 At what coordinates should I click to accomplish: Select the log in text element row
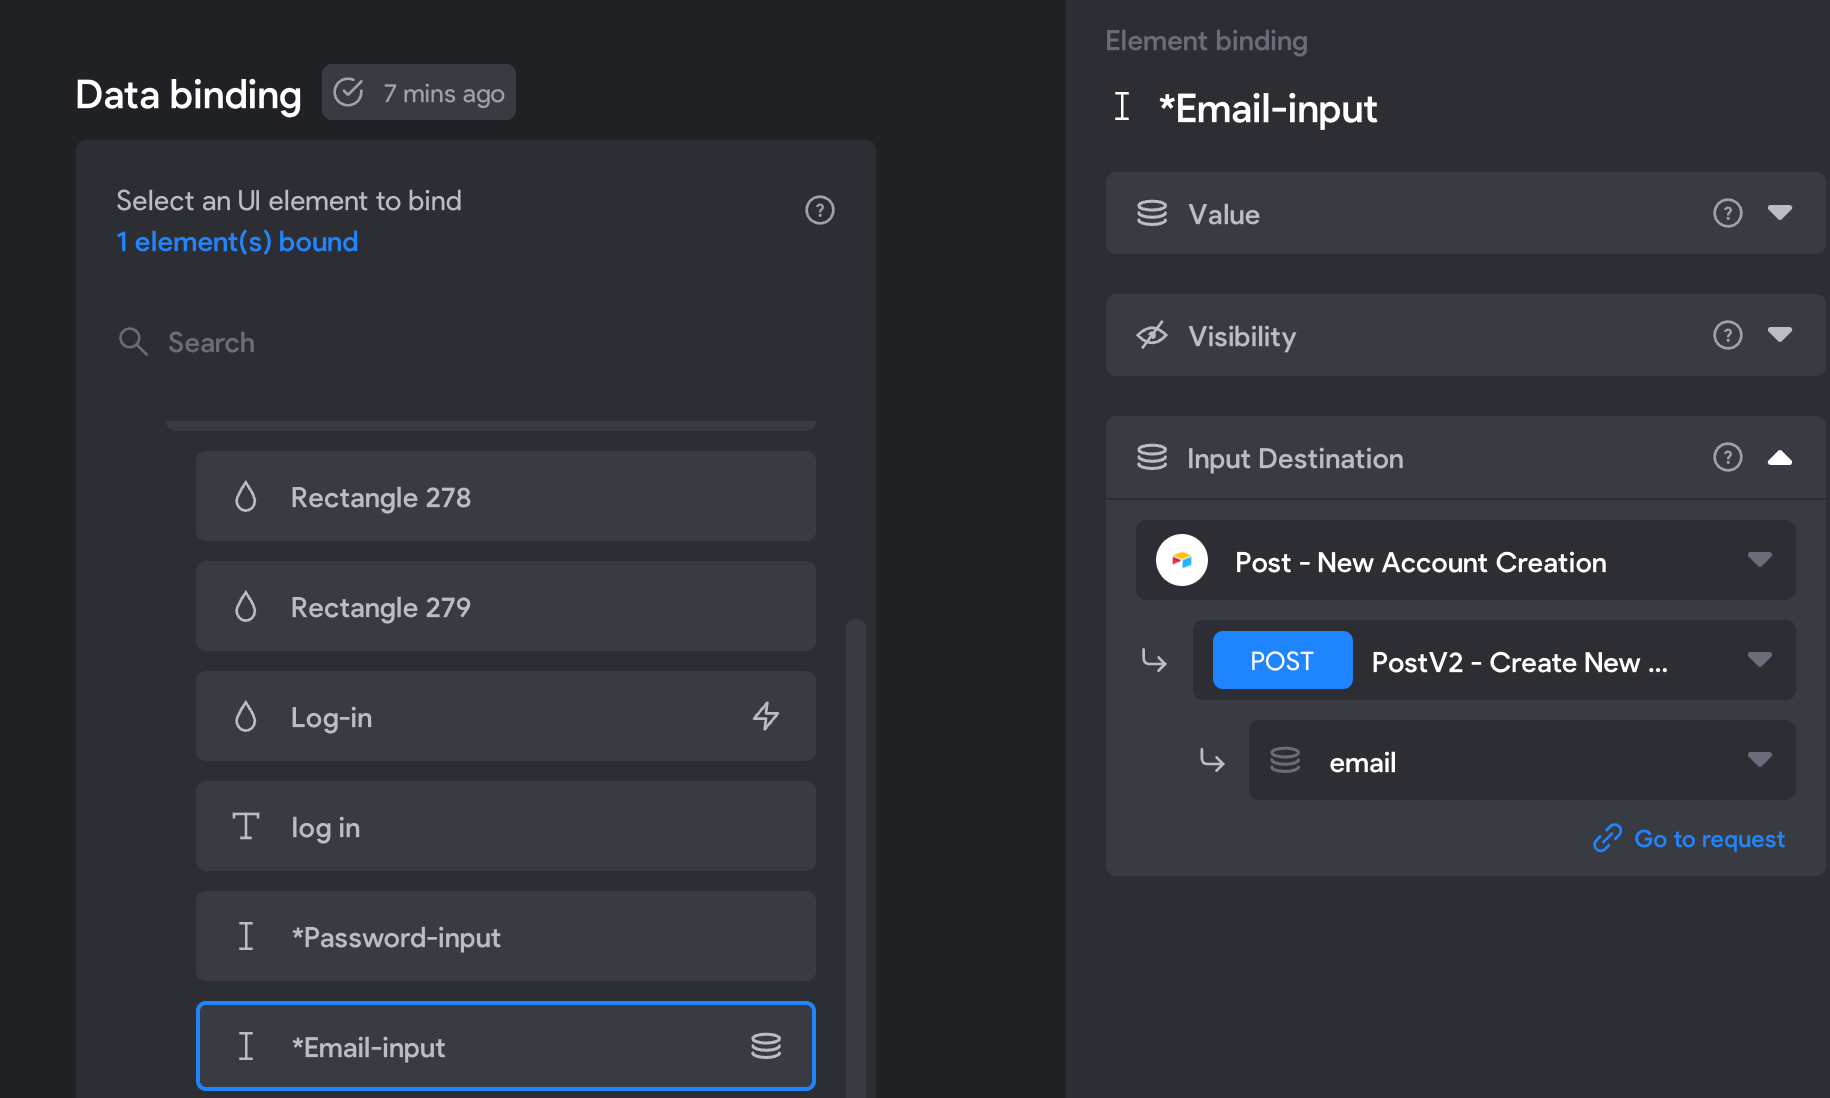point(506,826)
